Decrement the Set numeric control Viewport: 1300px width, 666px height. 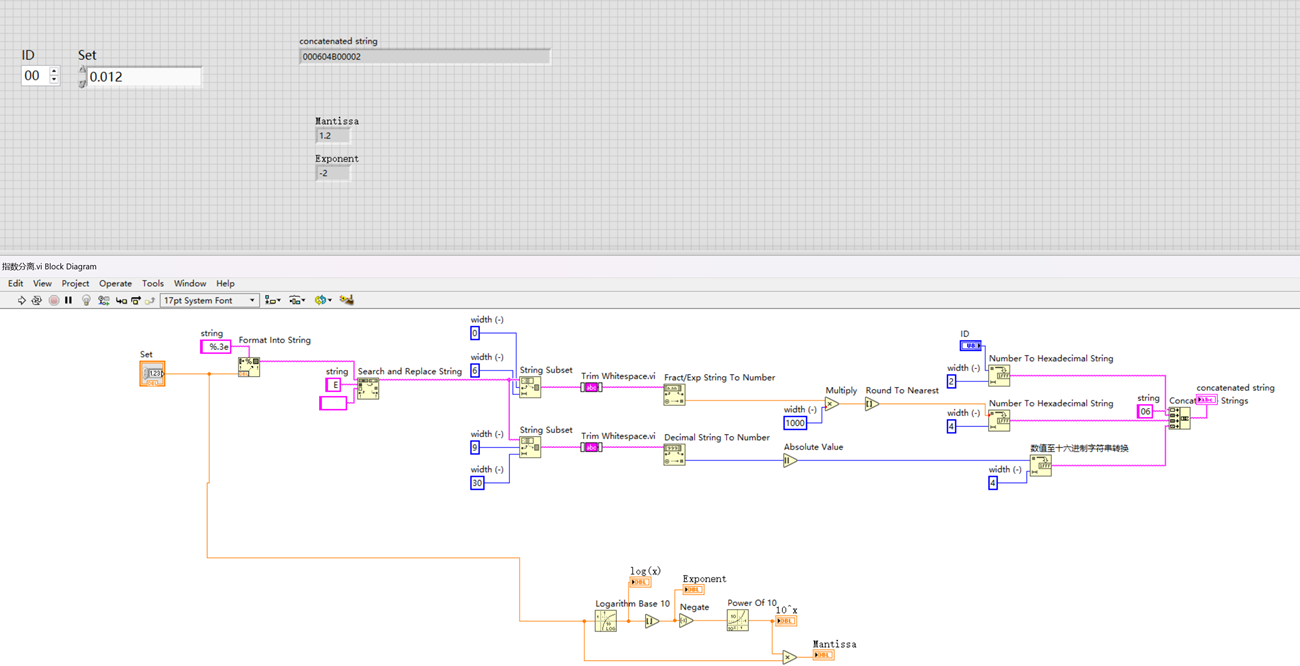83,83
